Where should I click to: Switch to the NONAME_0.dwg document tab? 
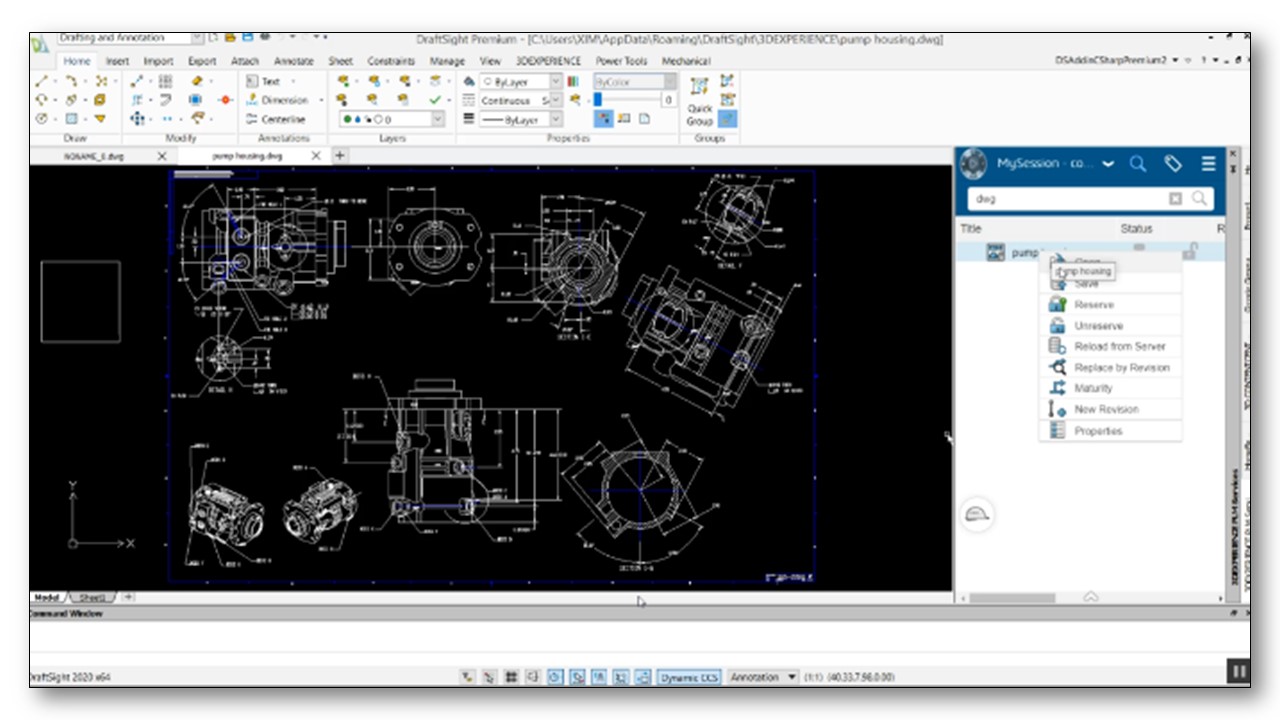click(93, 156)
